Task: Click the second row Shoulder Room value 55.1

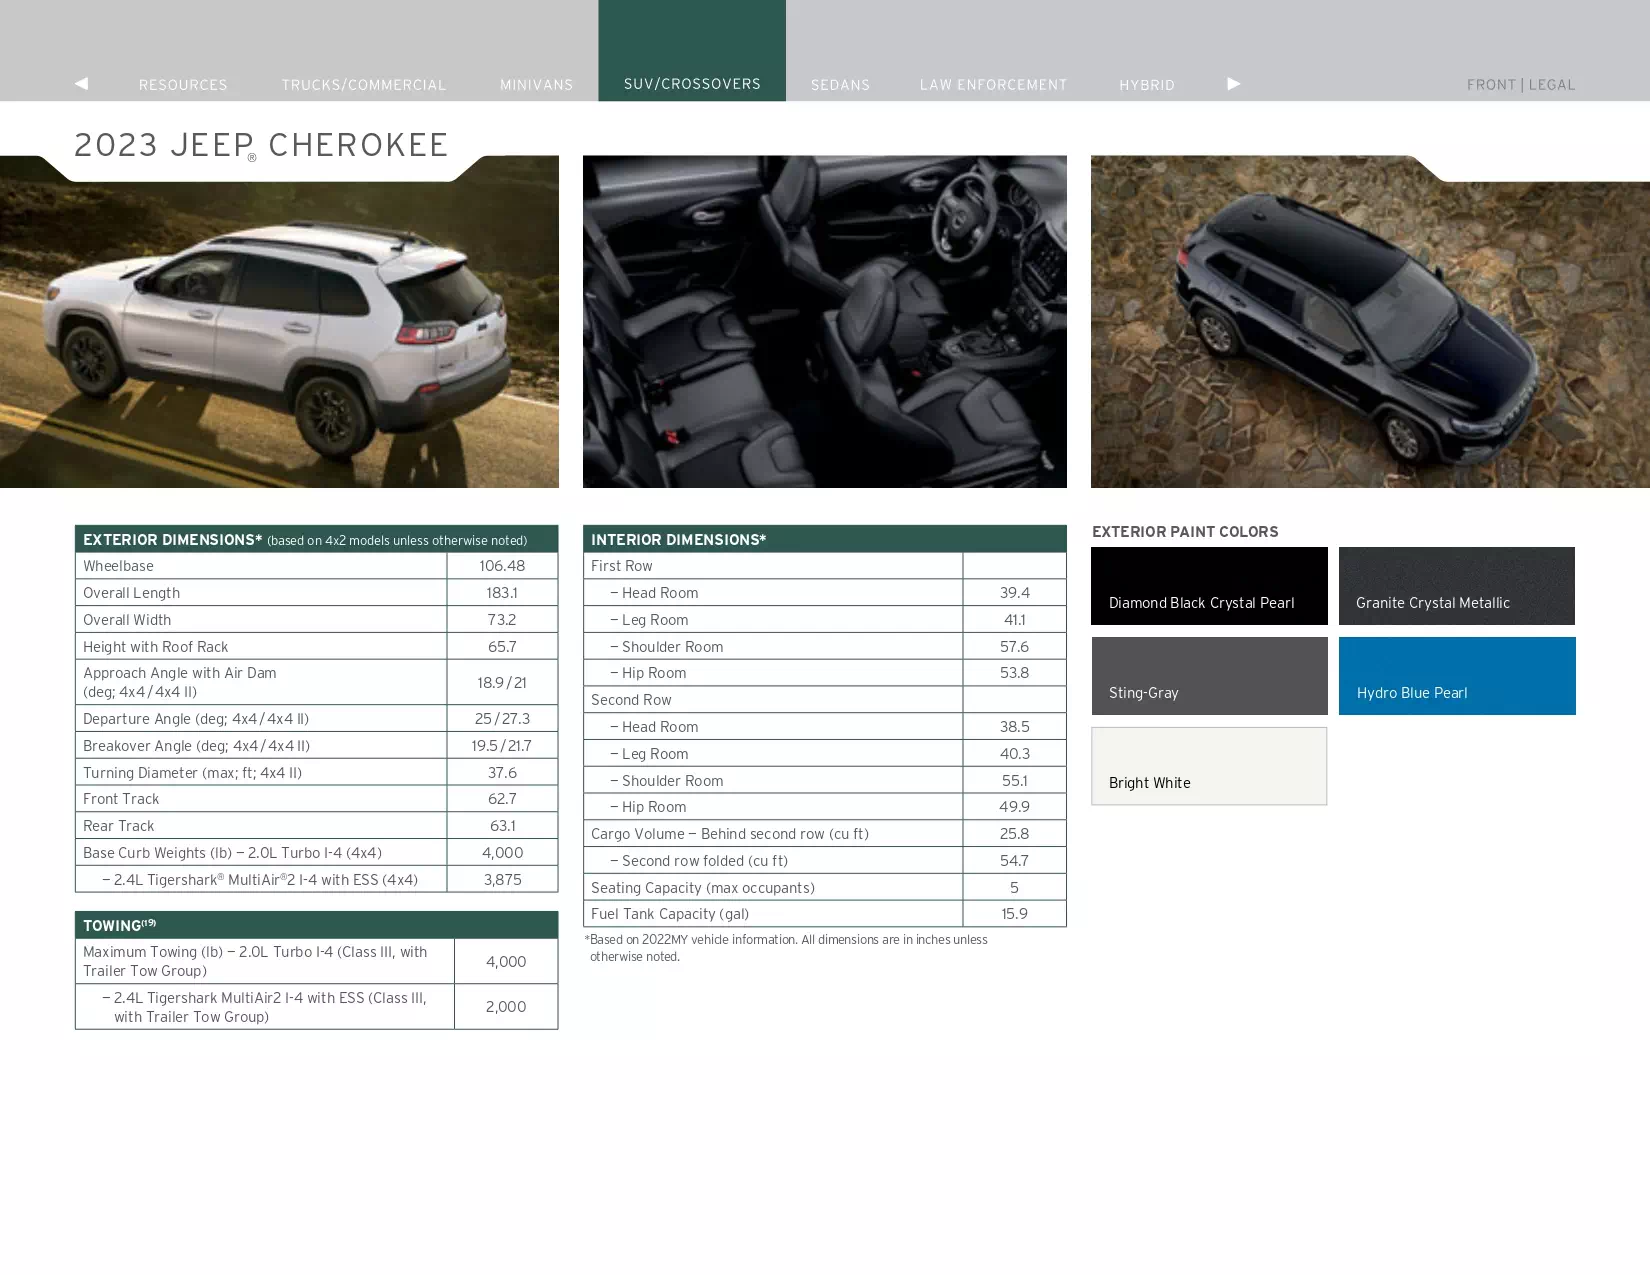Action: point(1014,781)
